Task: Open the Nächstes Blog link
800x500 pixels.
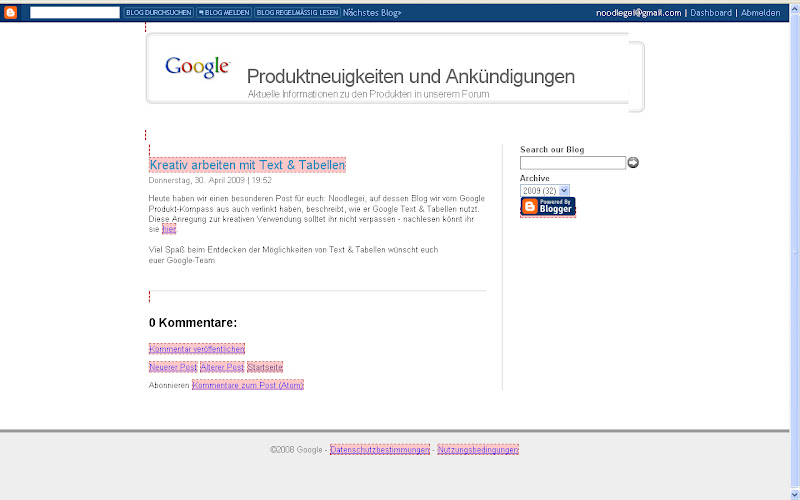Action: pos(372,13)
